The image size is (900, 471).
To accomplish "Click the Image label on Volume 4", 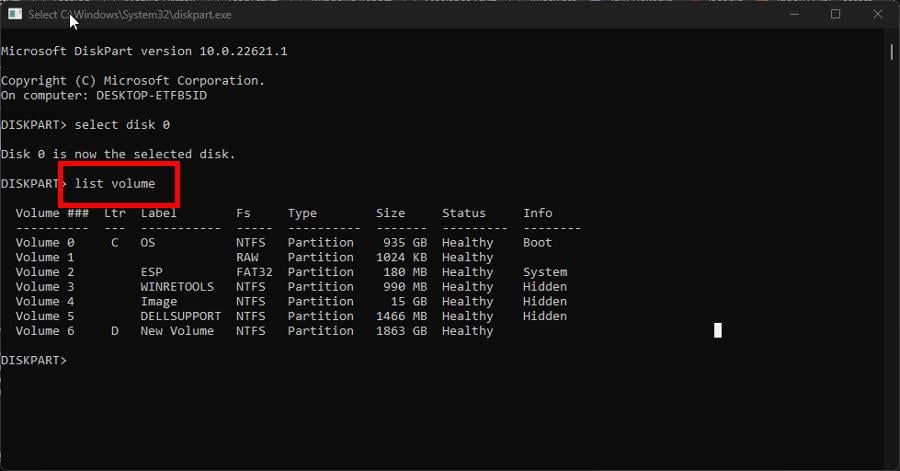I will (158, 301).
